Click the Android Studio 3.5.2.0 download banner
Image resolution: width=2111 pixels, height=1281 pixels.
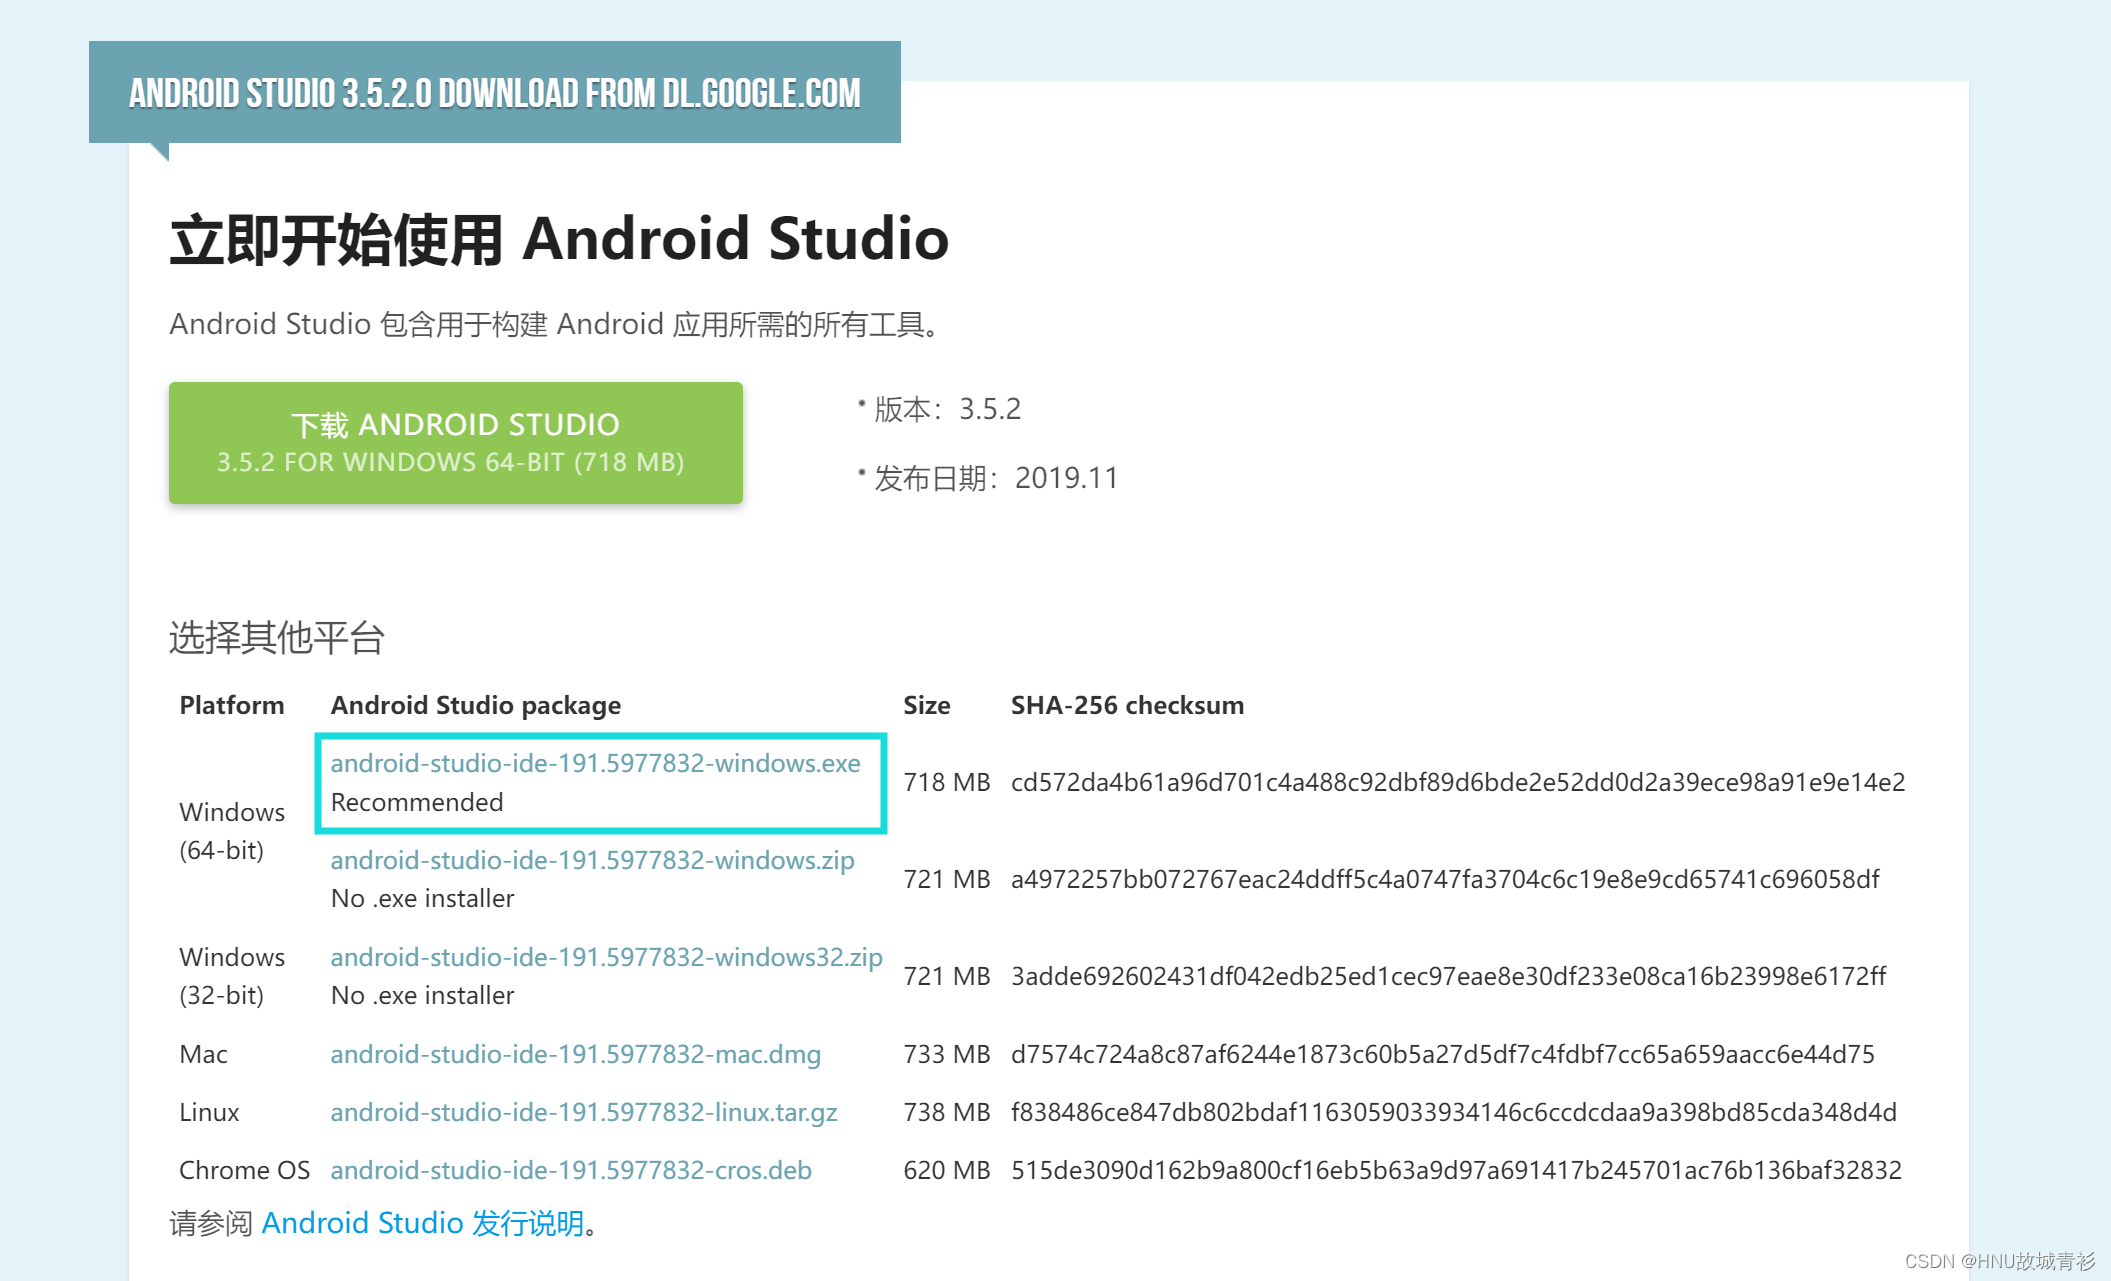(x=494, y=93)
